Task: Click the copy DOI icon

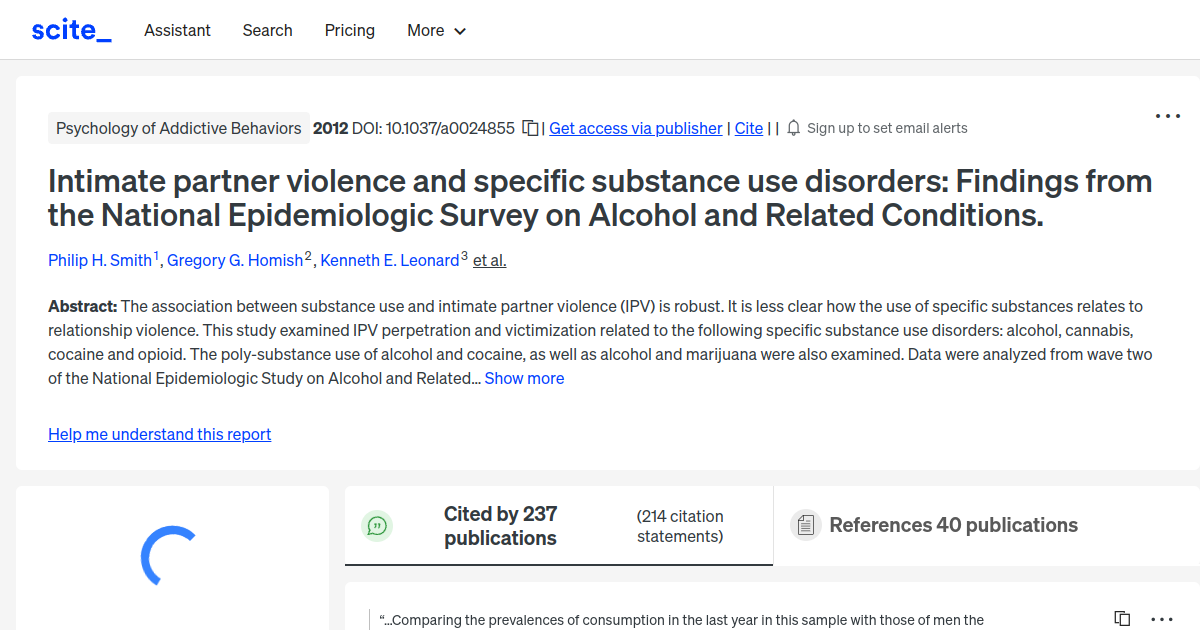Action: [x=531, y=128]
